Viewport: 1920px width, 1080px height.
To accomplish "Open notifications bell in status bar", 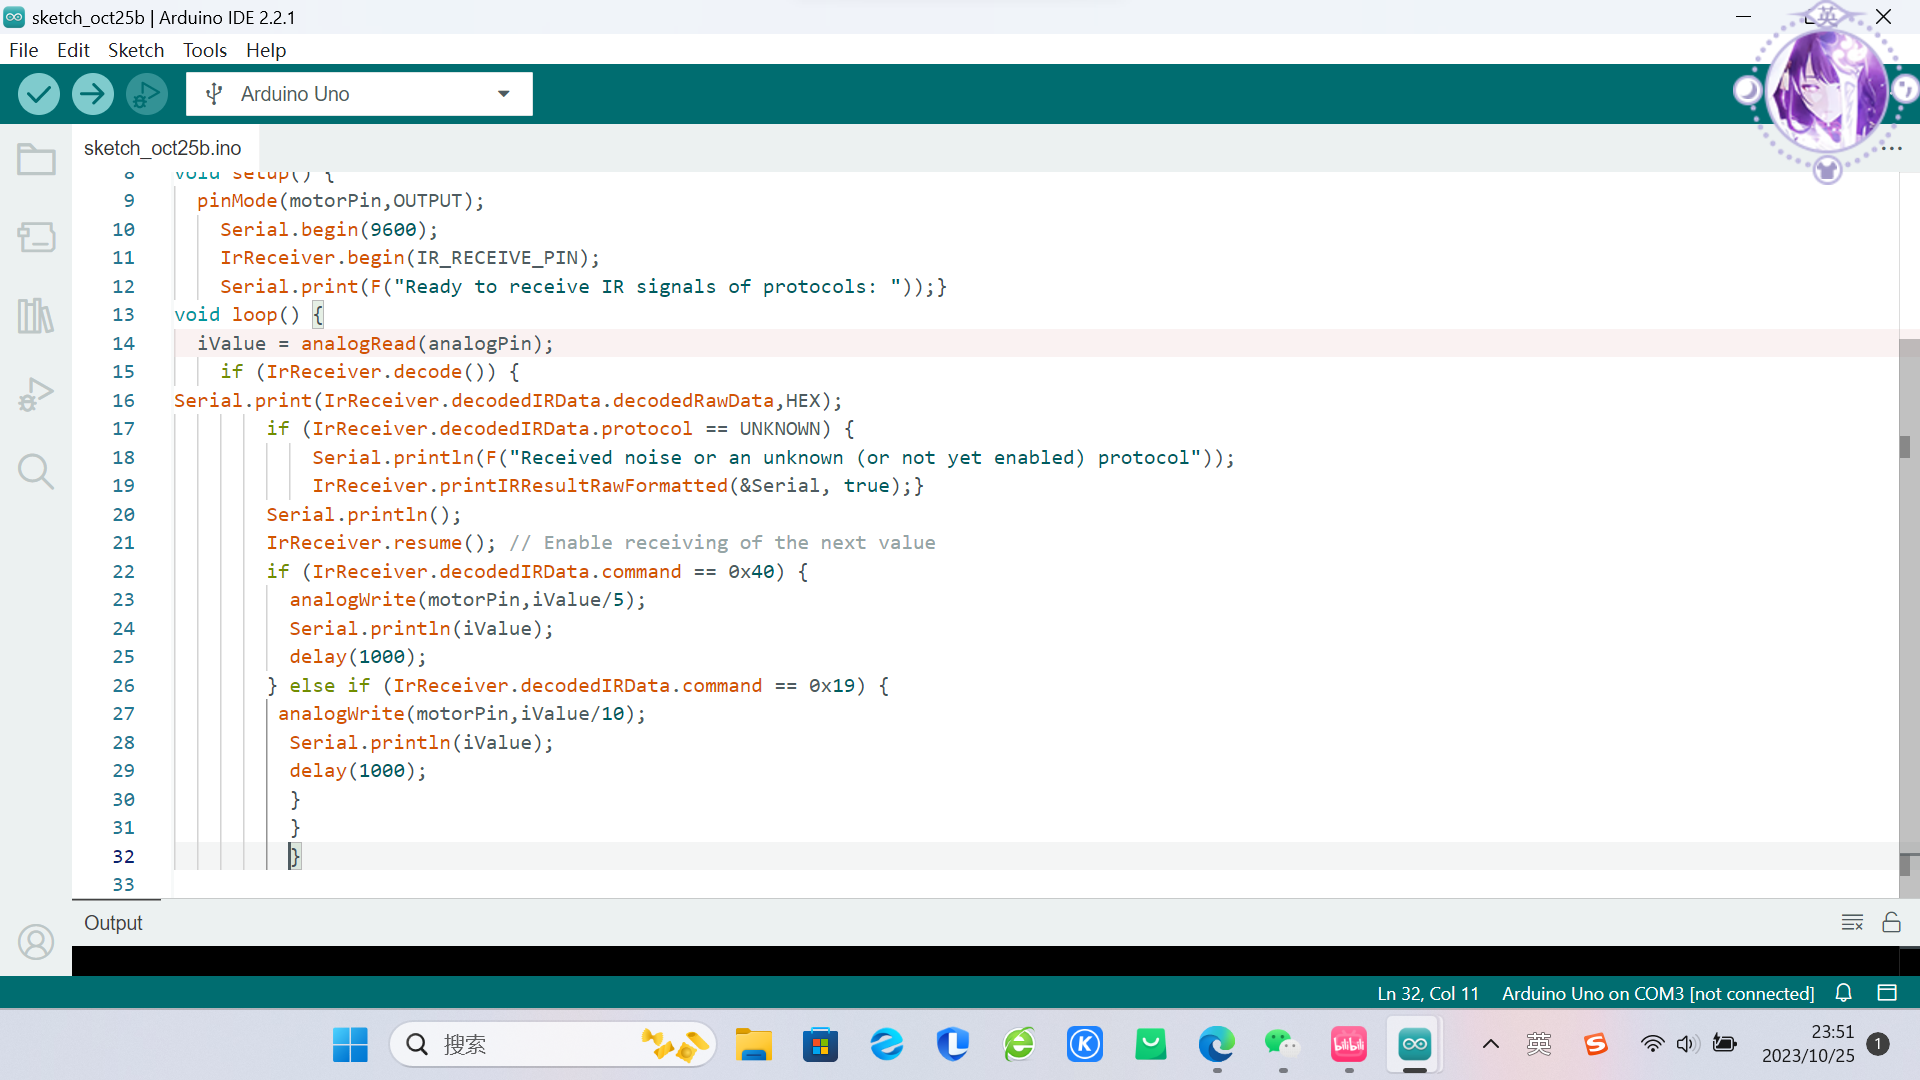I will coord(1844,993).
